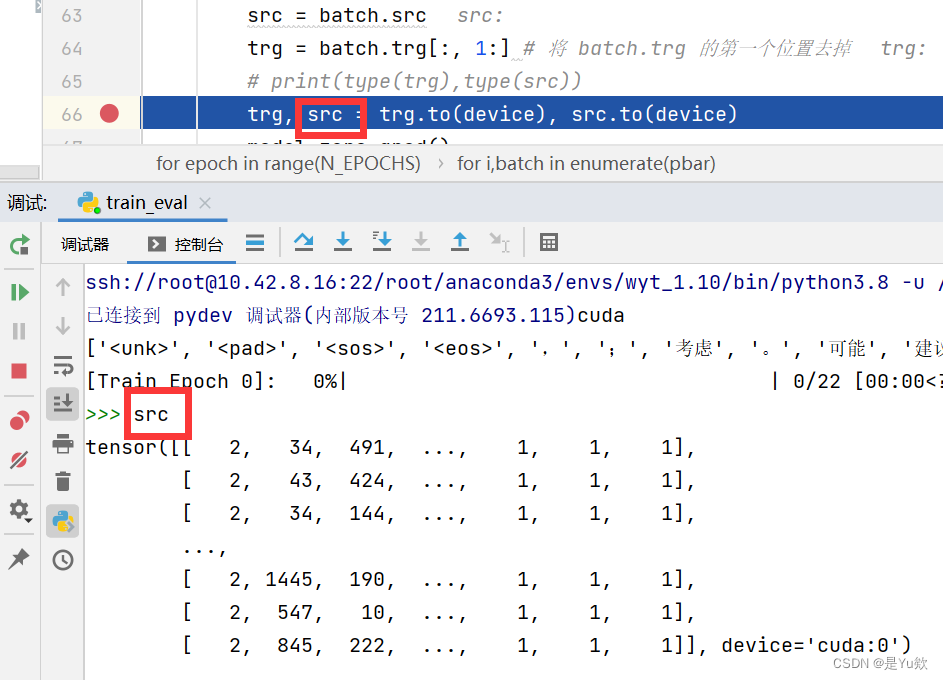943x680 pixels.
Task: Open evaluate expression calculator
Action: 548,242
